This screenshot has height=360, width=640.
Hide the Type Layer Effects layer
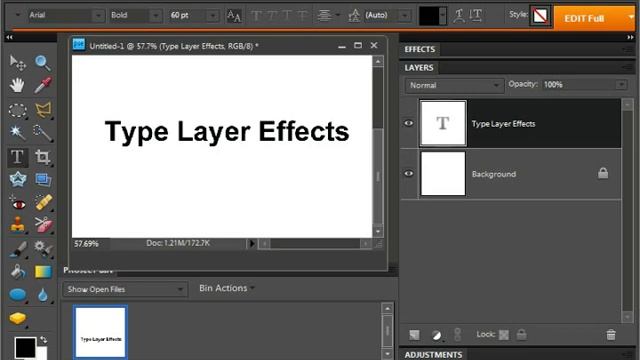[x=409, y=123]
